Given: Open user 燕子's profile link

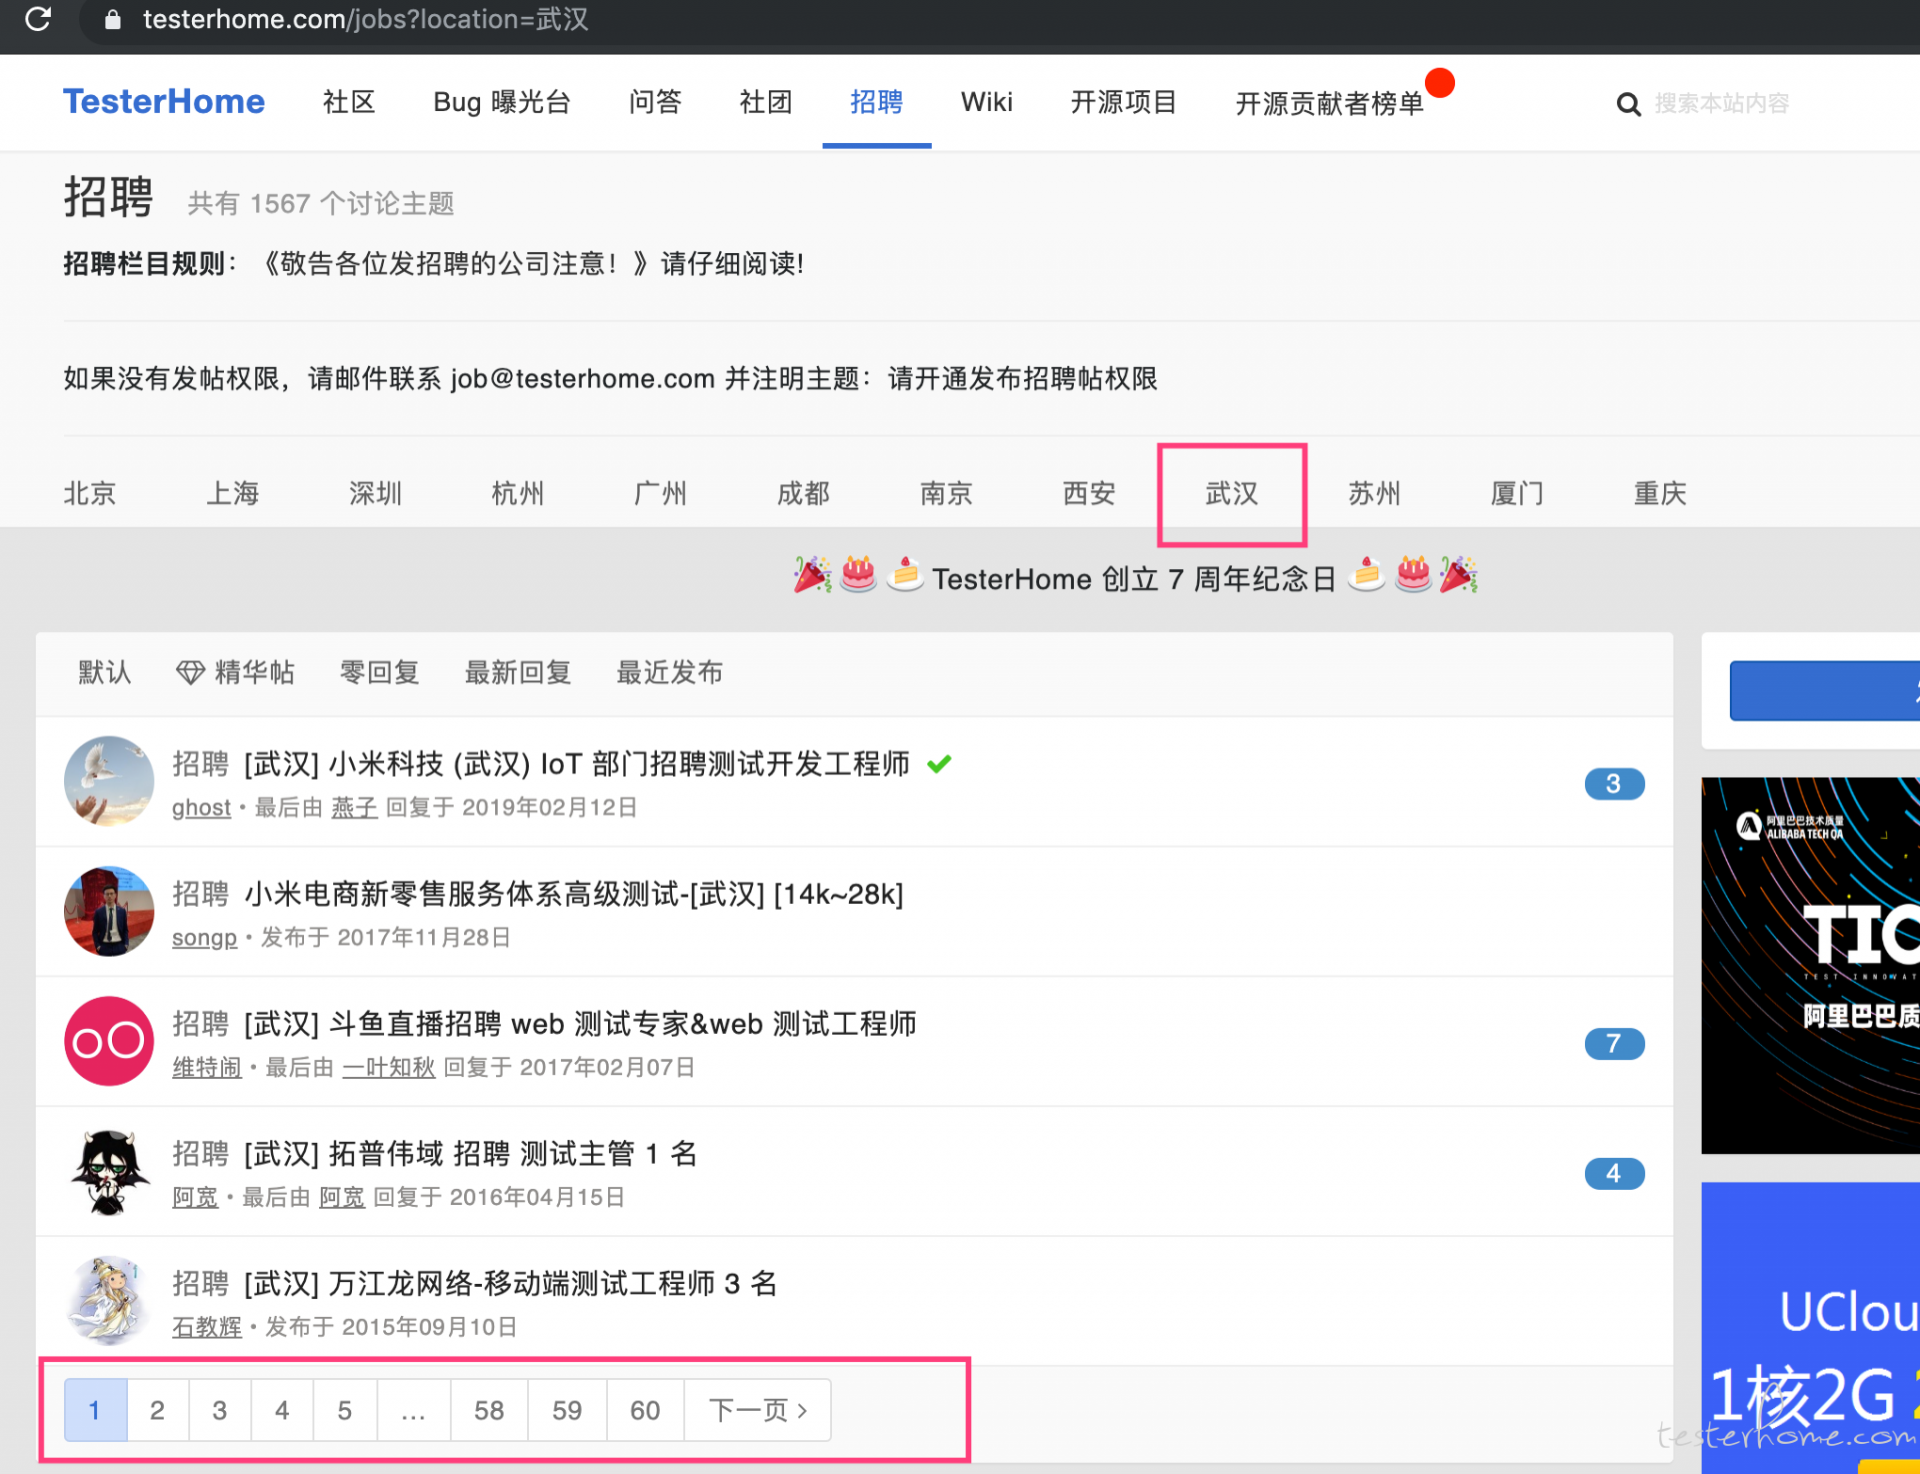Looking at the screenshot, I should pos(355,807).
